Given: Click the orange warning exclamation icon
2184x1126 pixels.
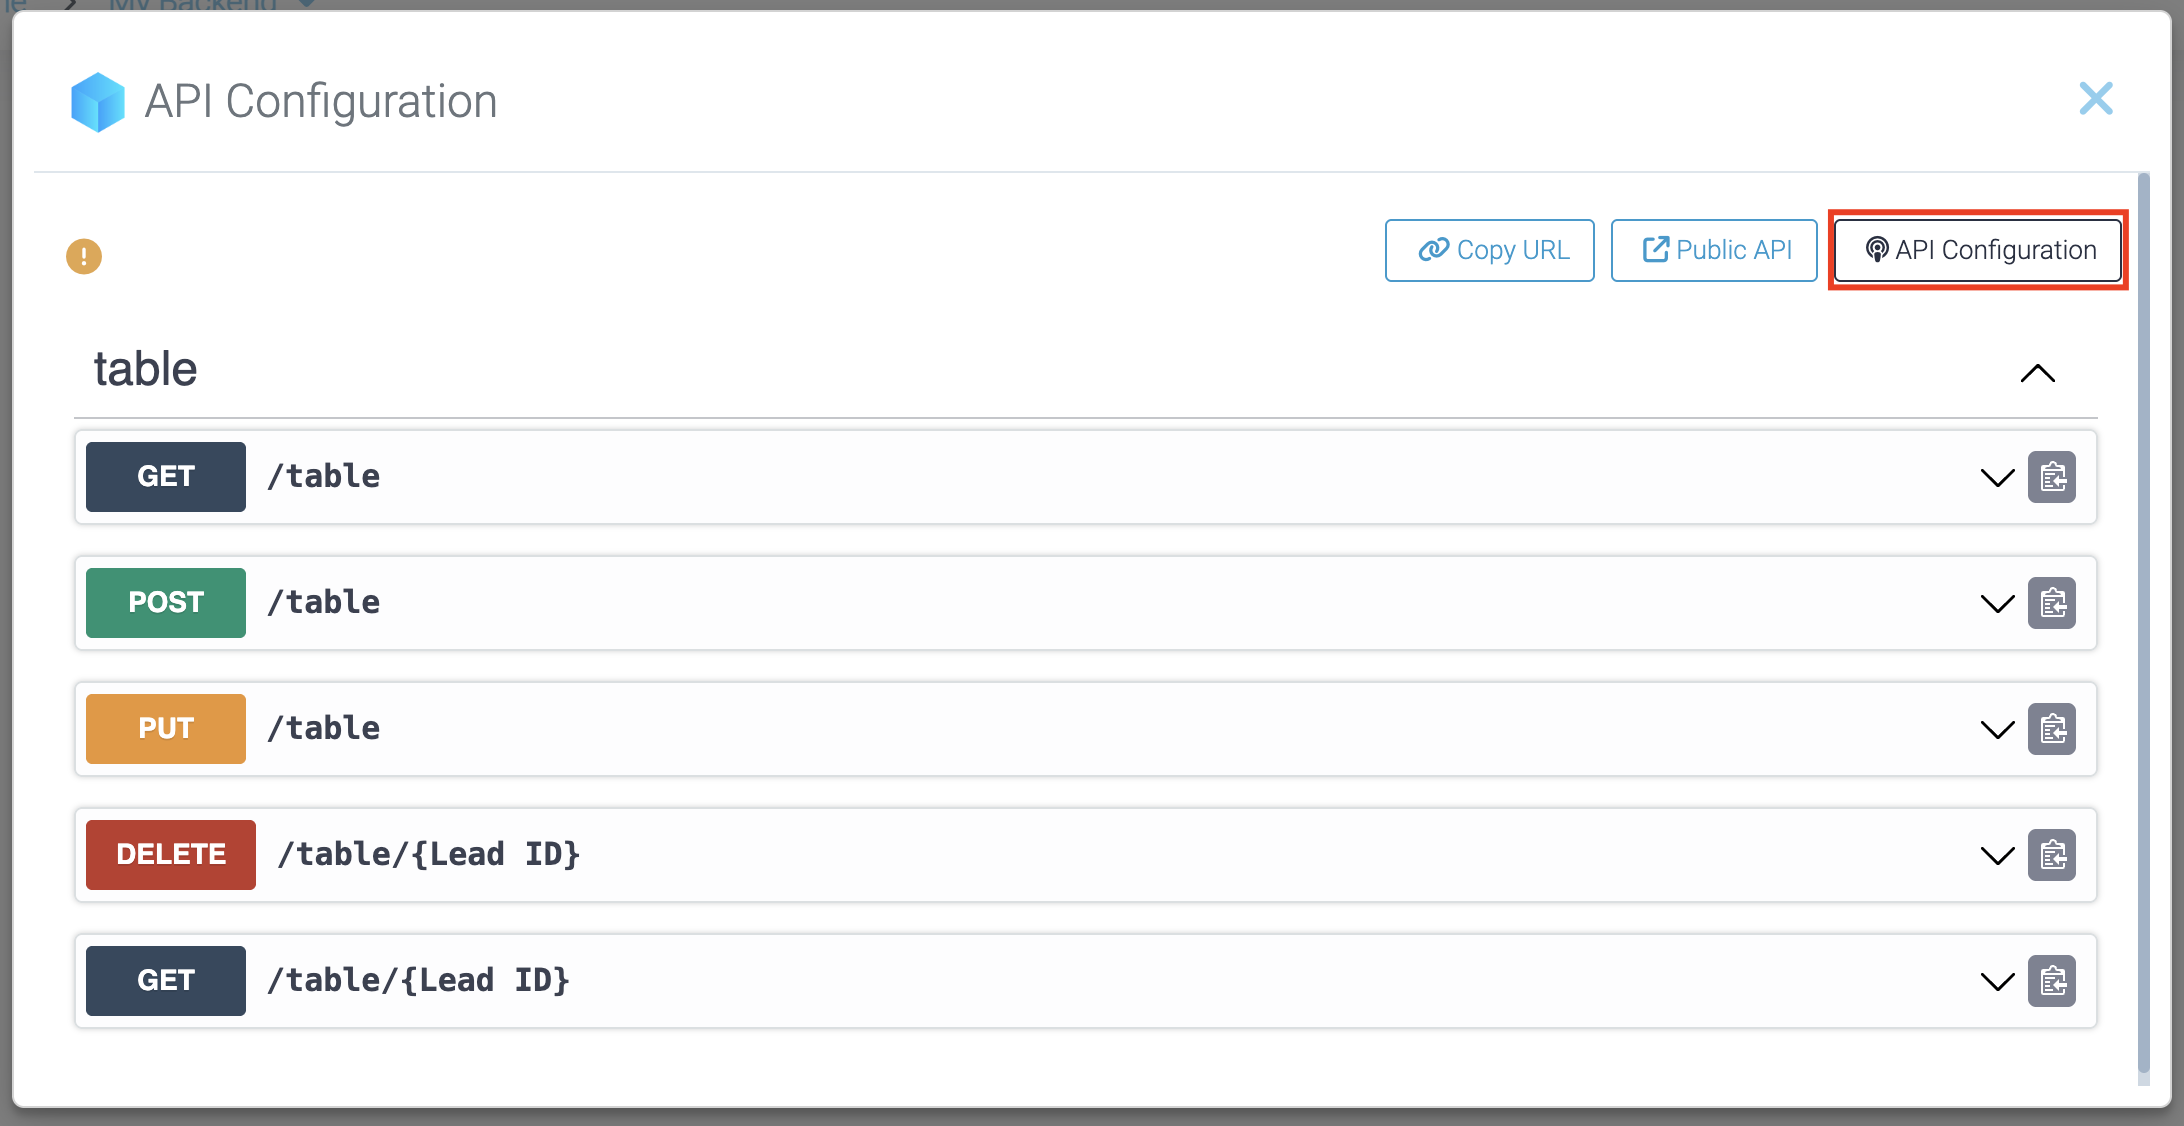Looking at the screenshot, I should point(84,256).
